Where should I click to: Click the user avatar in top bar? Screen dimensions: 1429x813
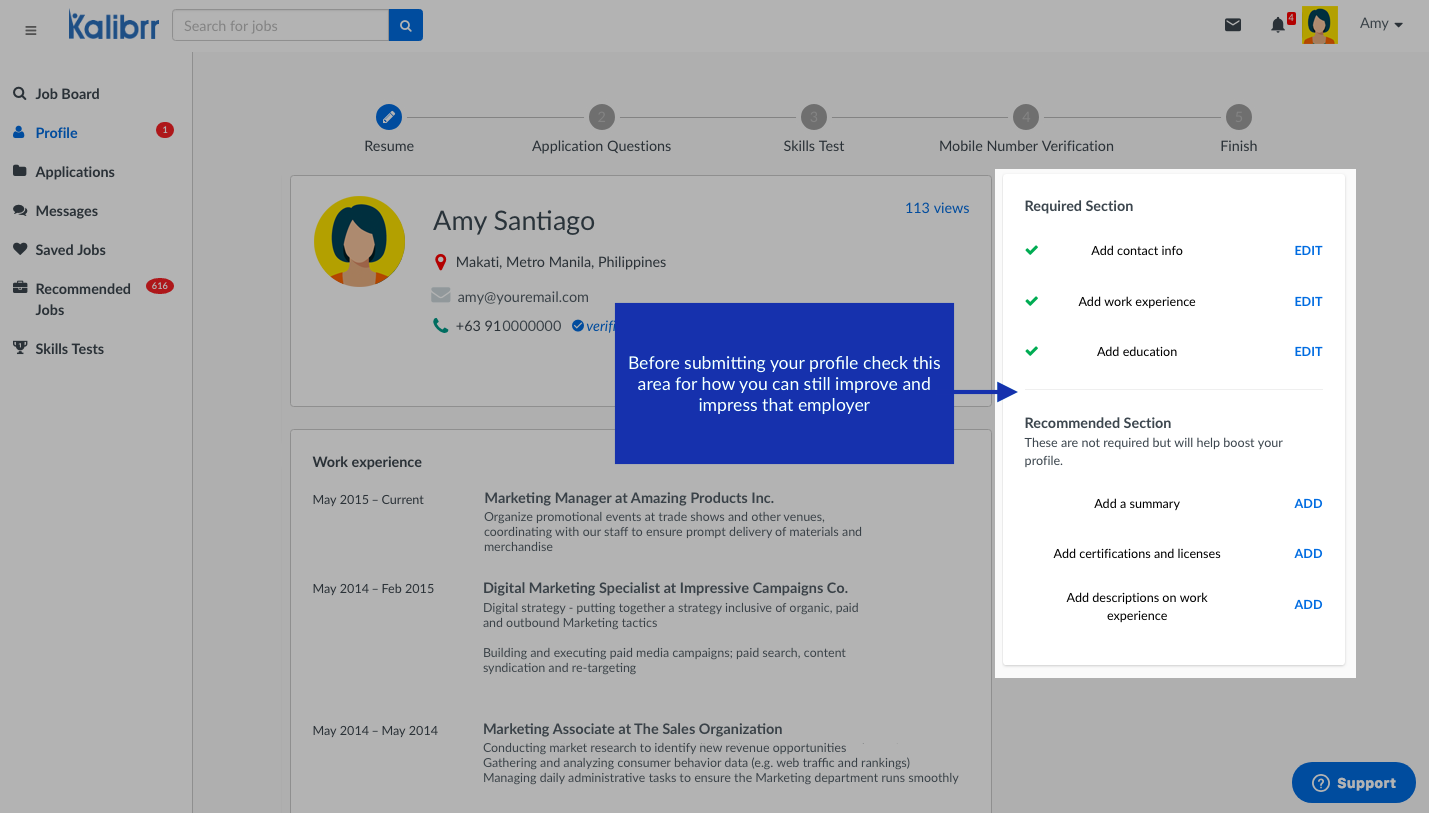coord(1319,25)
